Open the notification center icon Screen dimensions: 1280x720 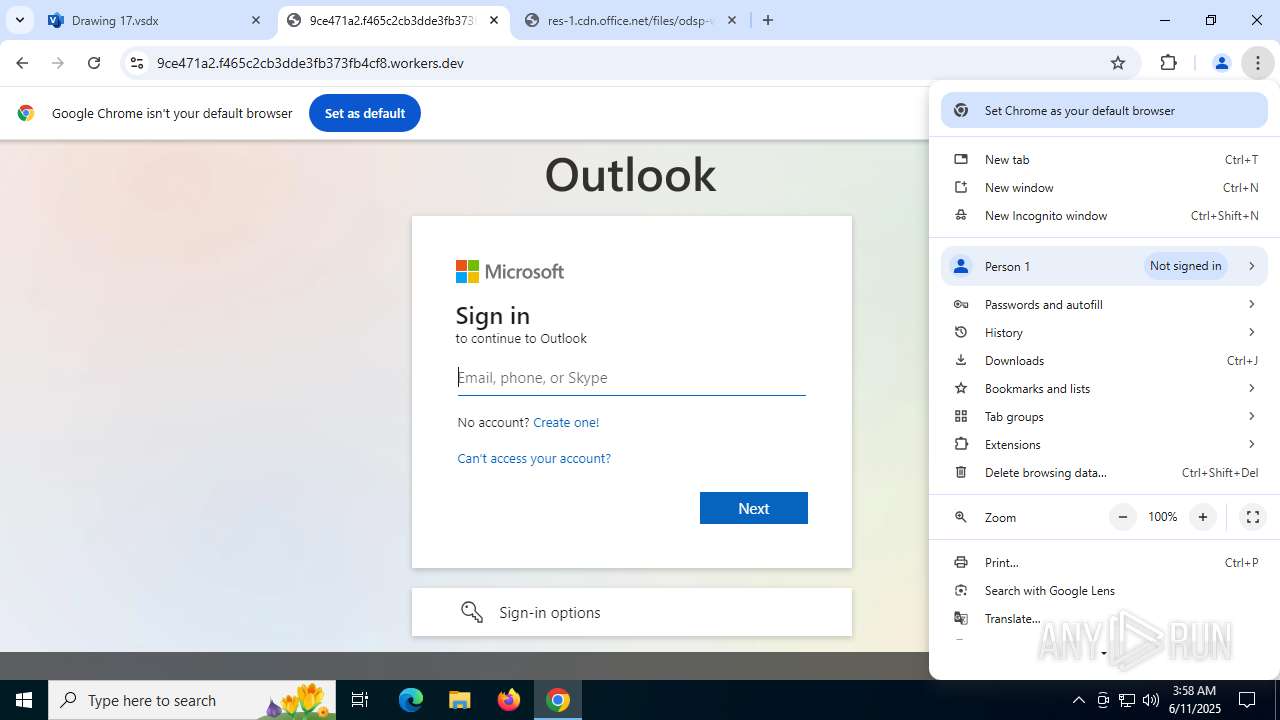(x=1247, y=700)
